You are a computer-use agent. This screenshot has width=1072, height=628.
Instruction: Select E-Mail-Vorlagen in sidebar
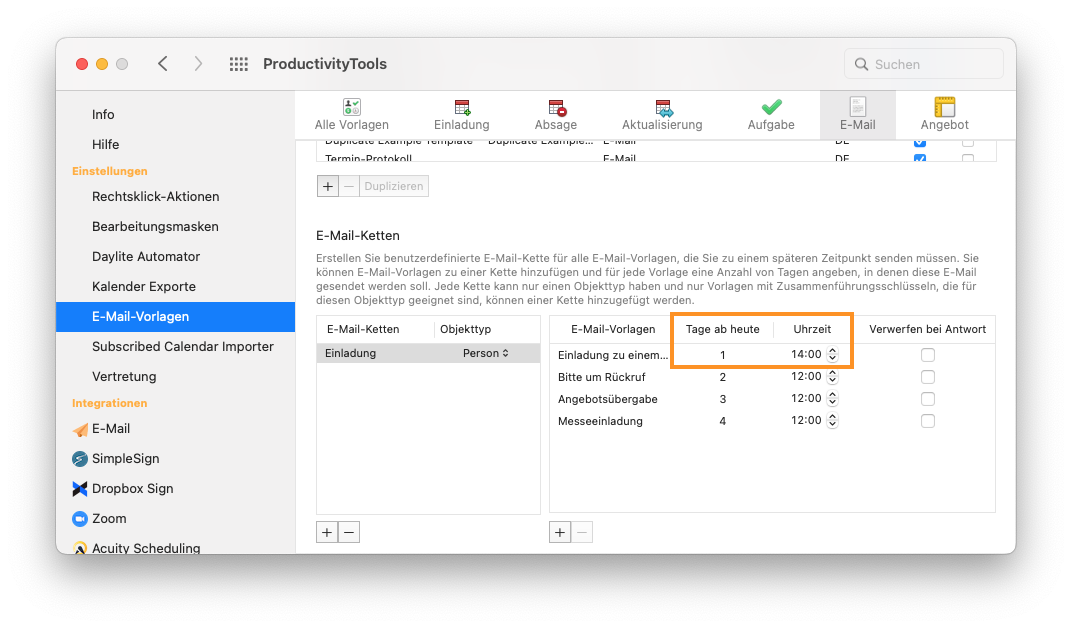(176, 317)
